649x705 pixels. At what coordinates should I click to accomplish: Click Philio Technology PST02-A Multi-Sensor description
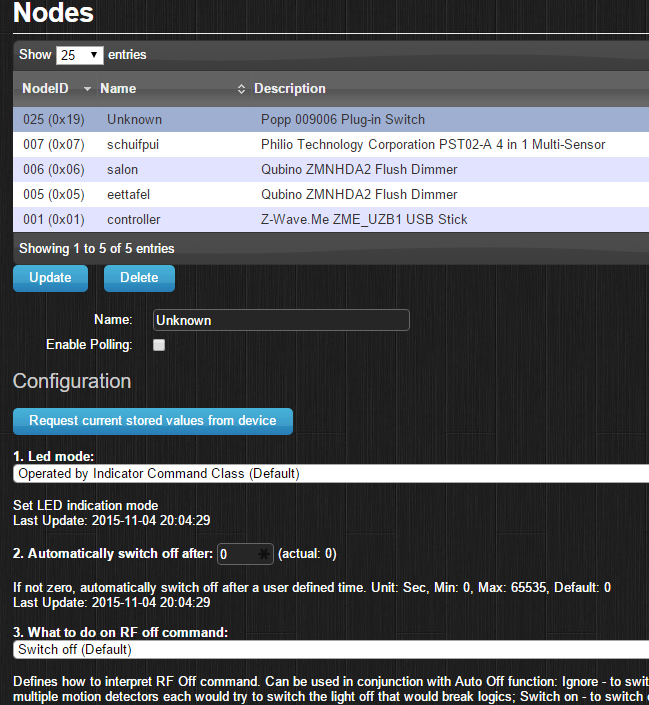click(x=433, y=145)
